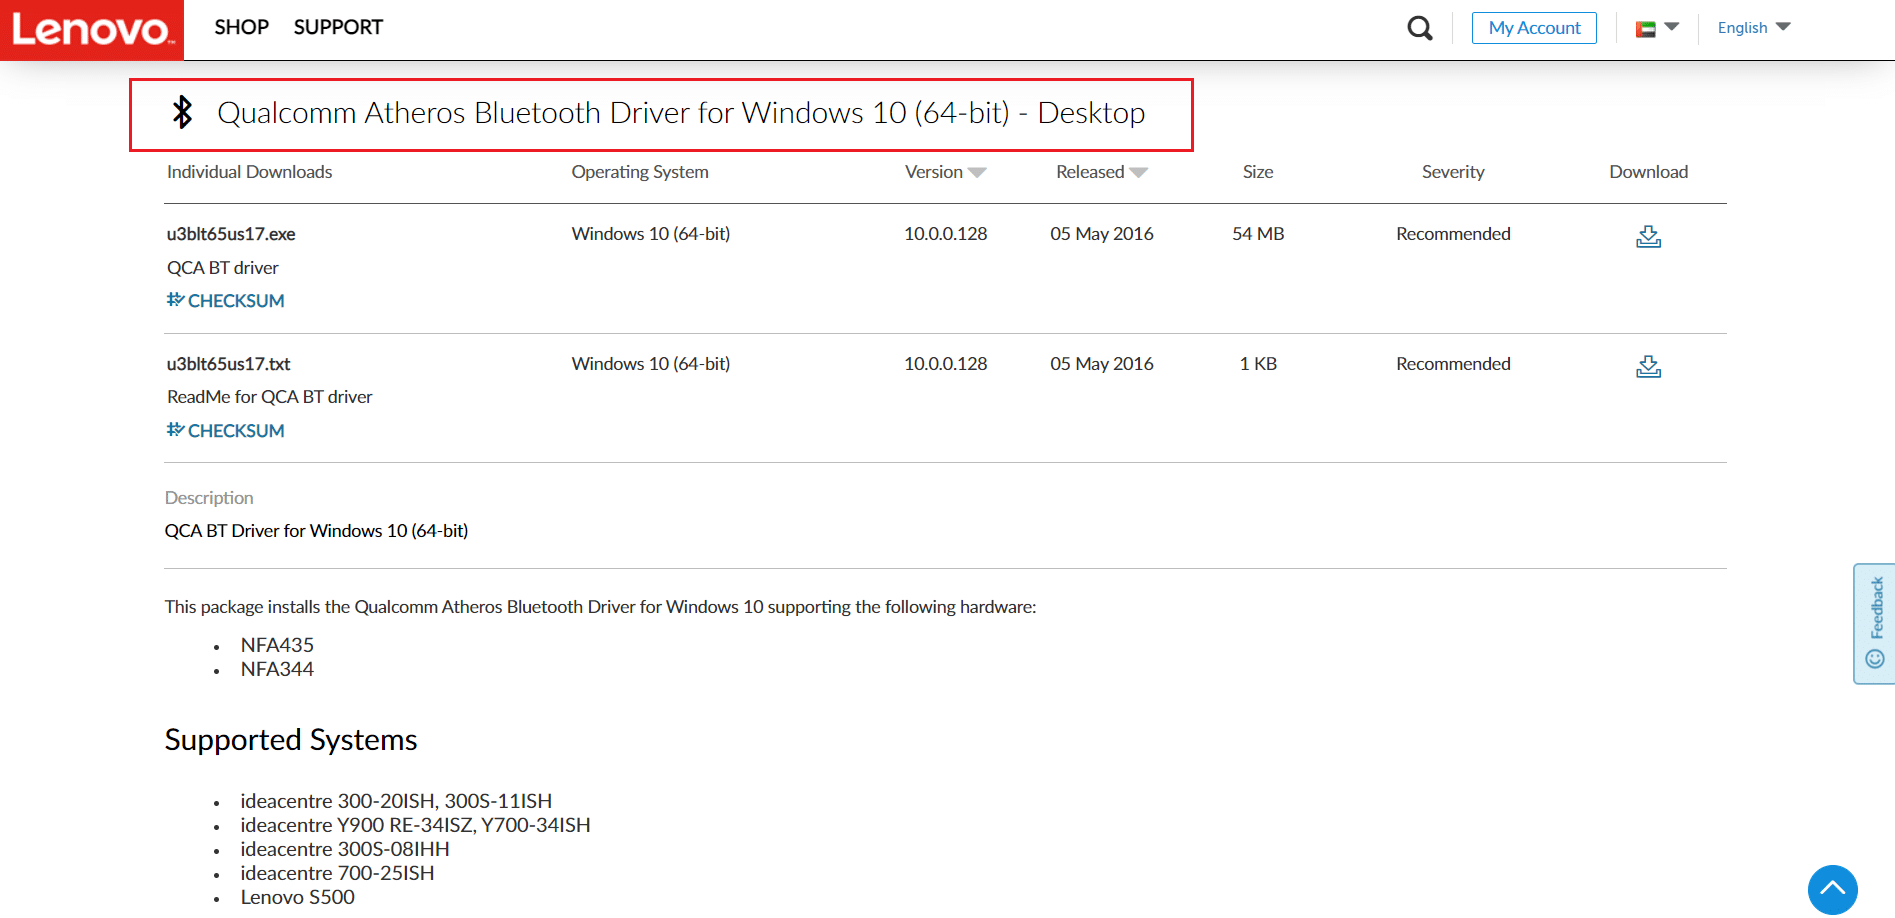Open the country flag selector

(x=1657, y=28)
